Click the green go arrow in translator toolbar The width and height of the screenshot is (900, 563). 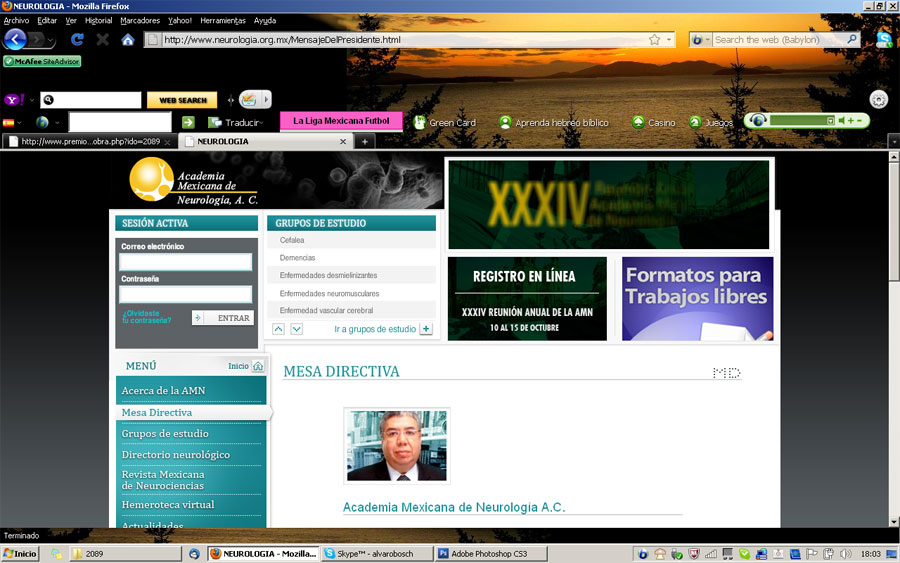188,122
